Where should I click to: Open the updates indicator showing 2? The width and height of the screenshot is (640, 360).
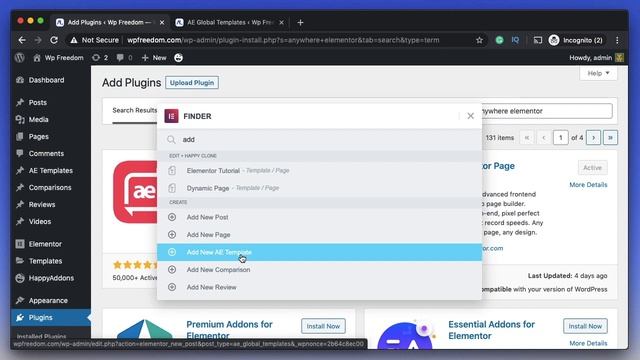point(100,58)
